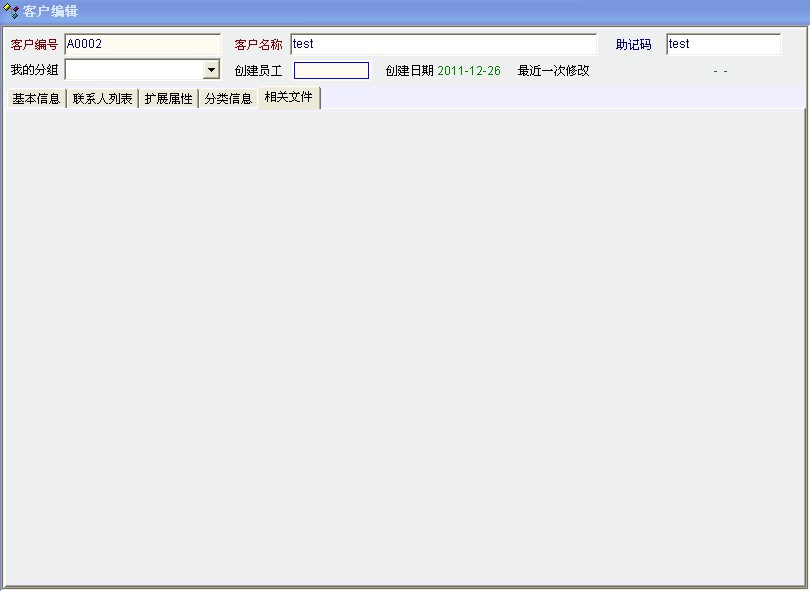Switch to the 基本信息 tab

coord(36,99)
